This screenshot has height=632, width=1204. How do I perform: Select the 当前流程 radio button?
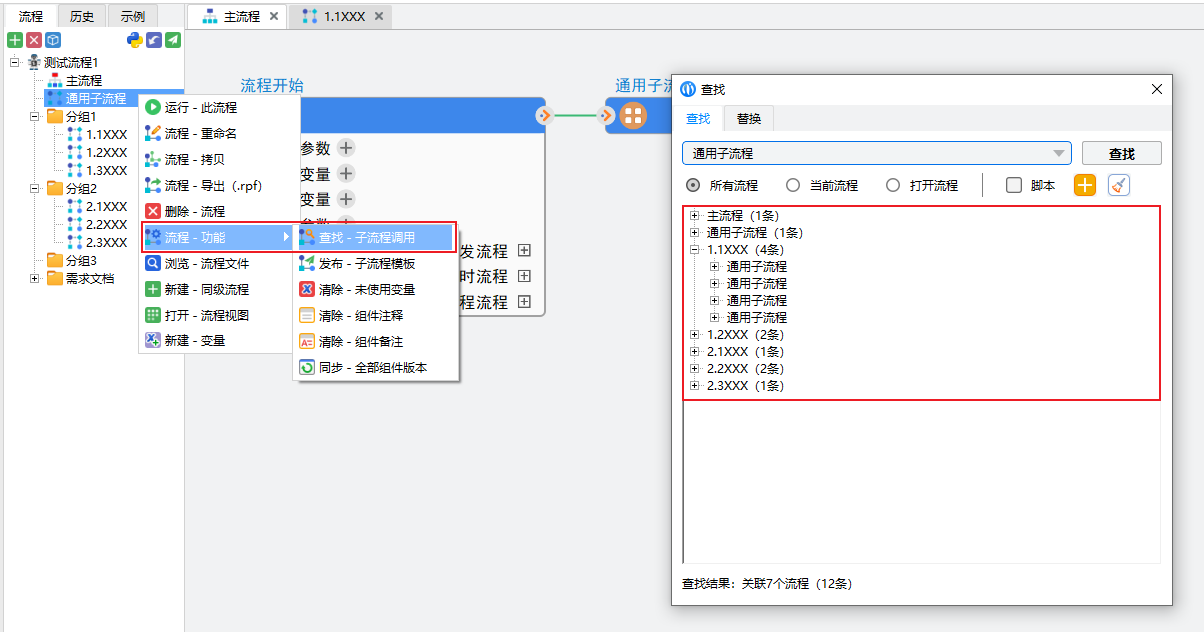pyautogui.click(x=793, y=185)
